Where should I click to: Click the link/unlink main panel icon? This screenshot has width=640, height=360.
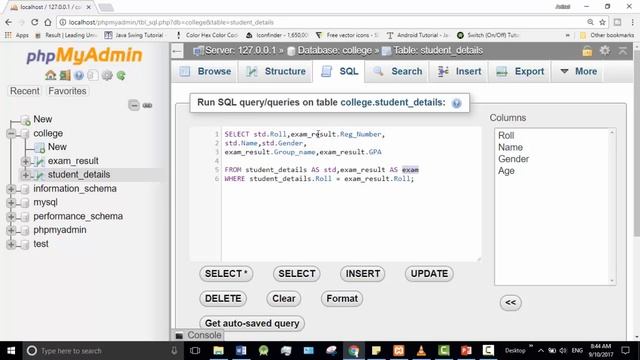[x=147, y=105]
